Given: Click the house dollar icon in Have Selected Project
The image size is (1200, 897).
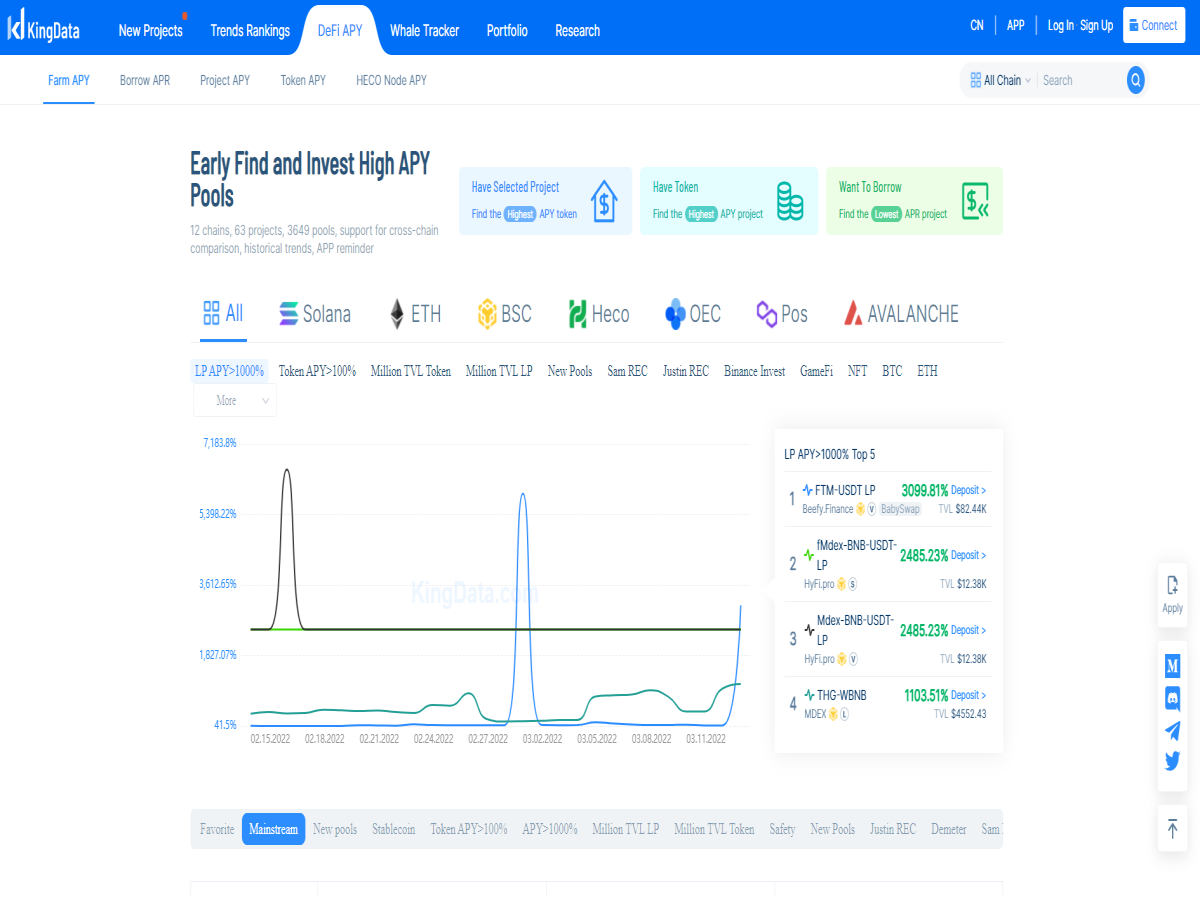Looking at the screenshot, I should [x=604, y=200].
